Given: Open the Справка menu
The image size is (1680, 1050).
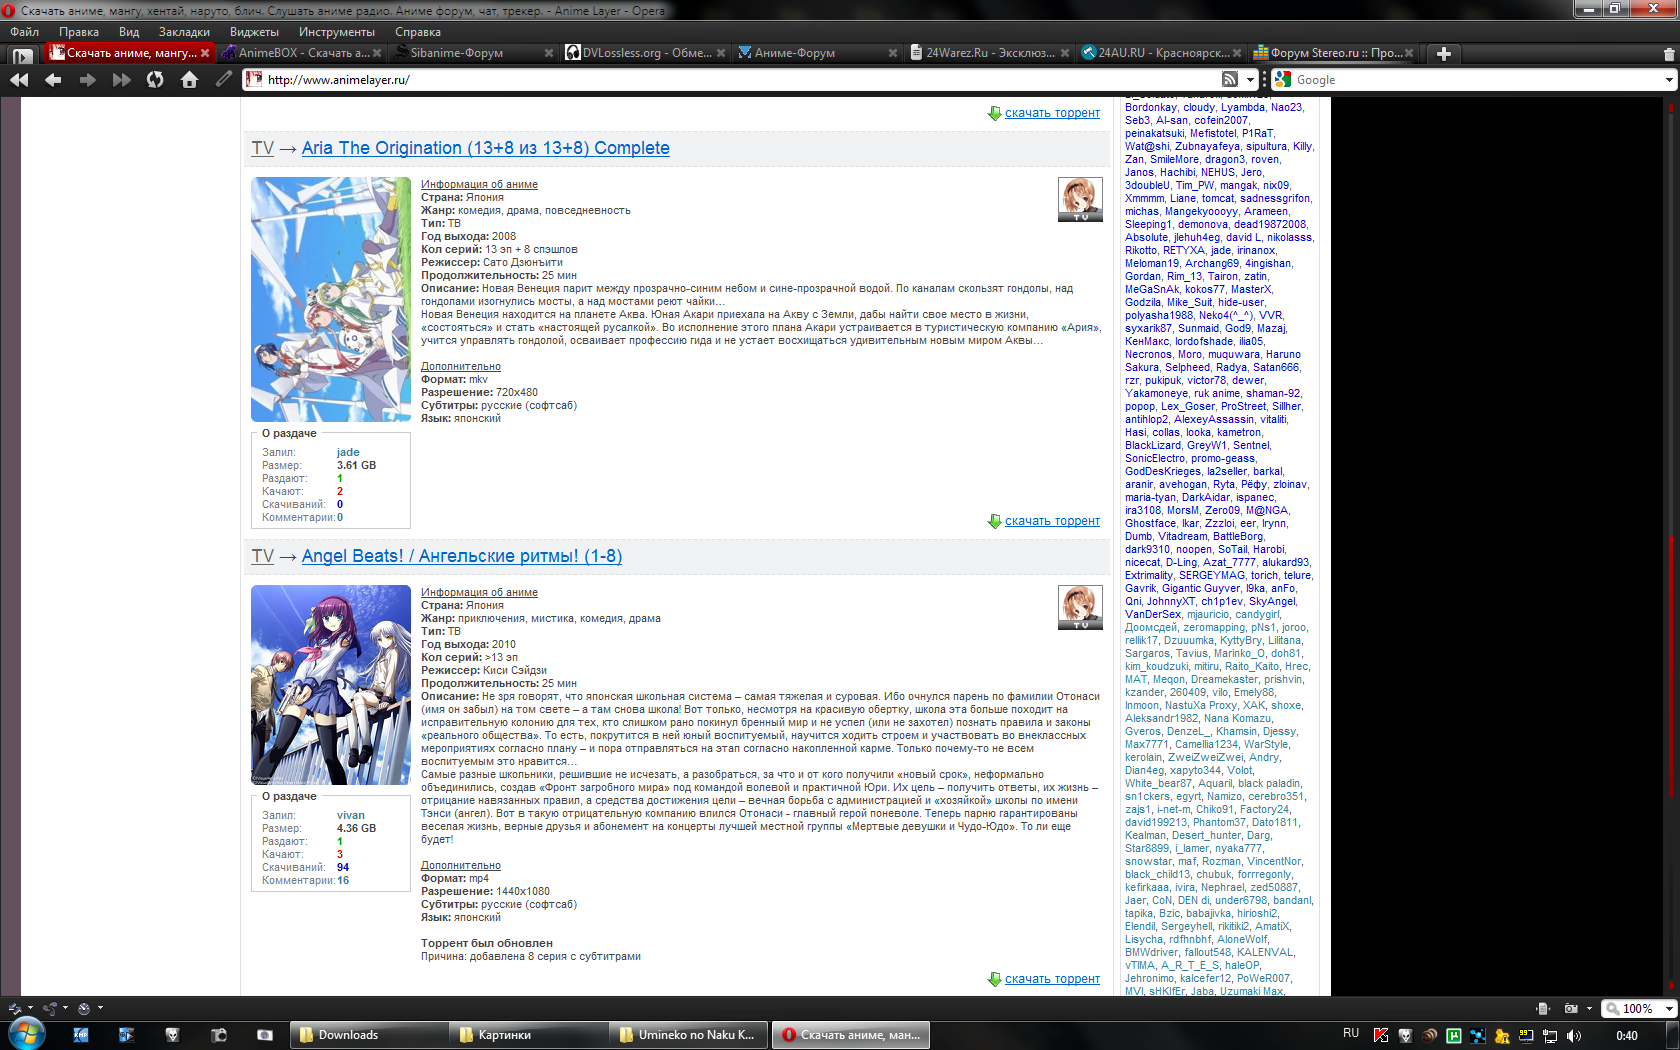Looking at the screenshot, I should tap(418, 32).
